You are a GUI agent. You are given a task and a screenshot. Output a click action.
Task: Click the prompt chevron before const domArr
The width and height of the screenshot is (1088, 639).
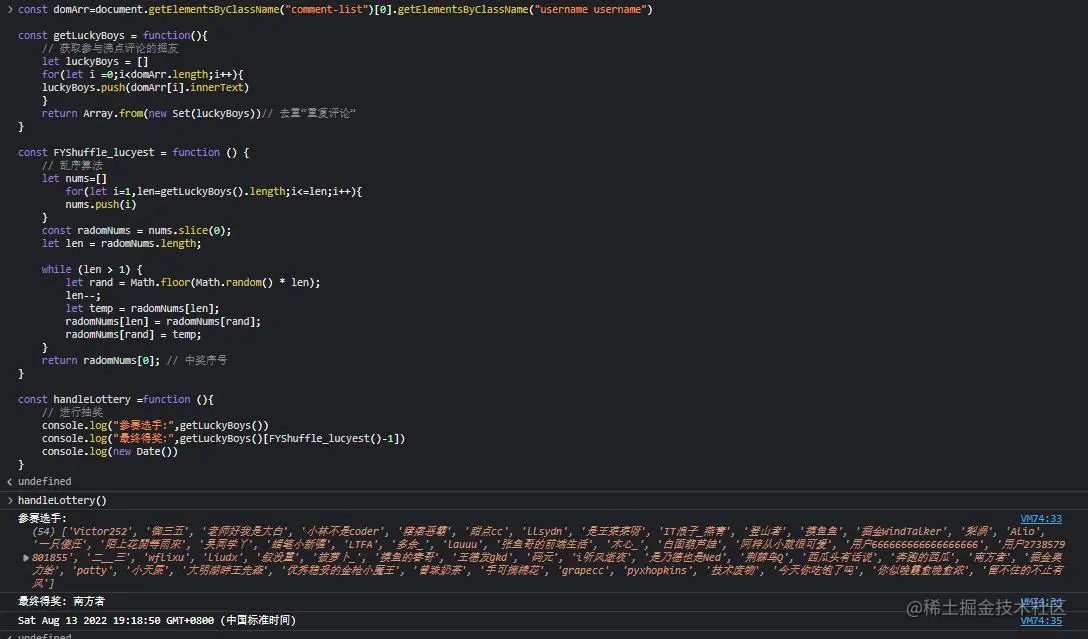click(10, 9)
